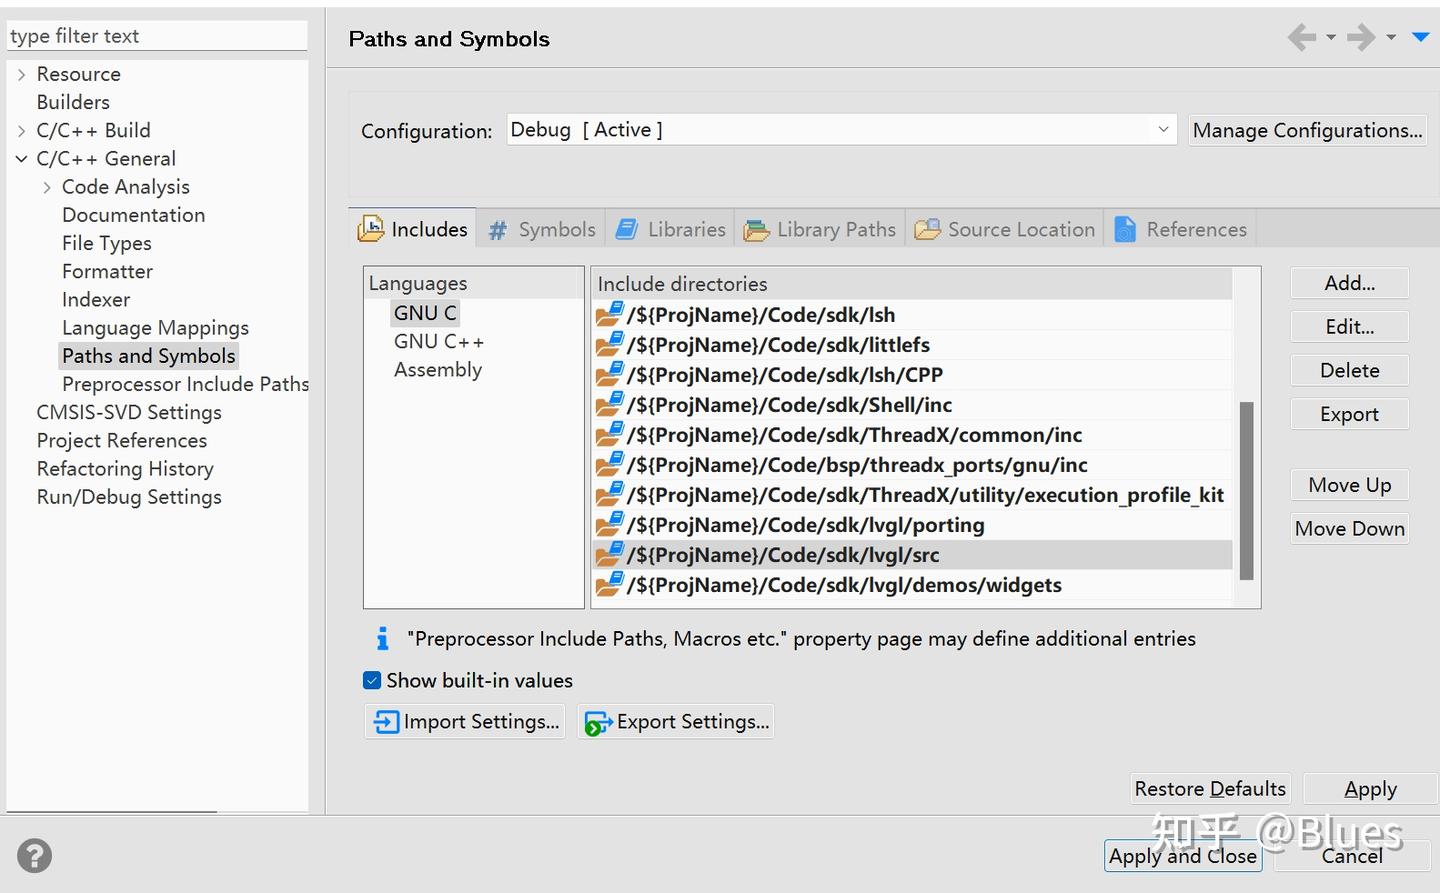The width and height of the screenshot is (1440, 893).
Task: Click the Import Settings icon
Action: (x=386, y=722)
